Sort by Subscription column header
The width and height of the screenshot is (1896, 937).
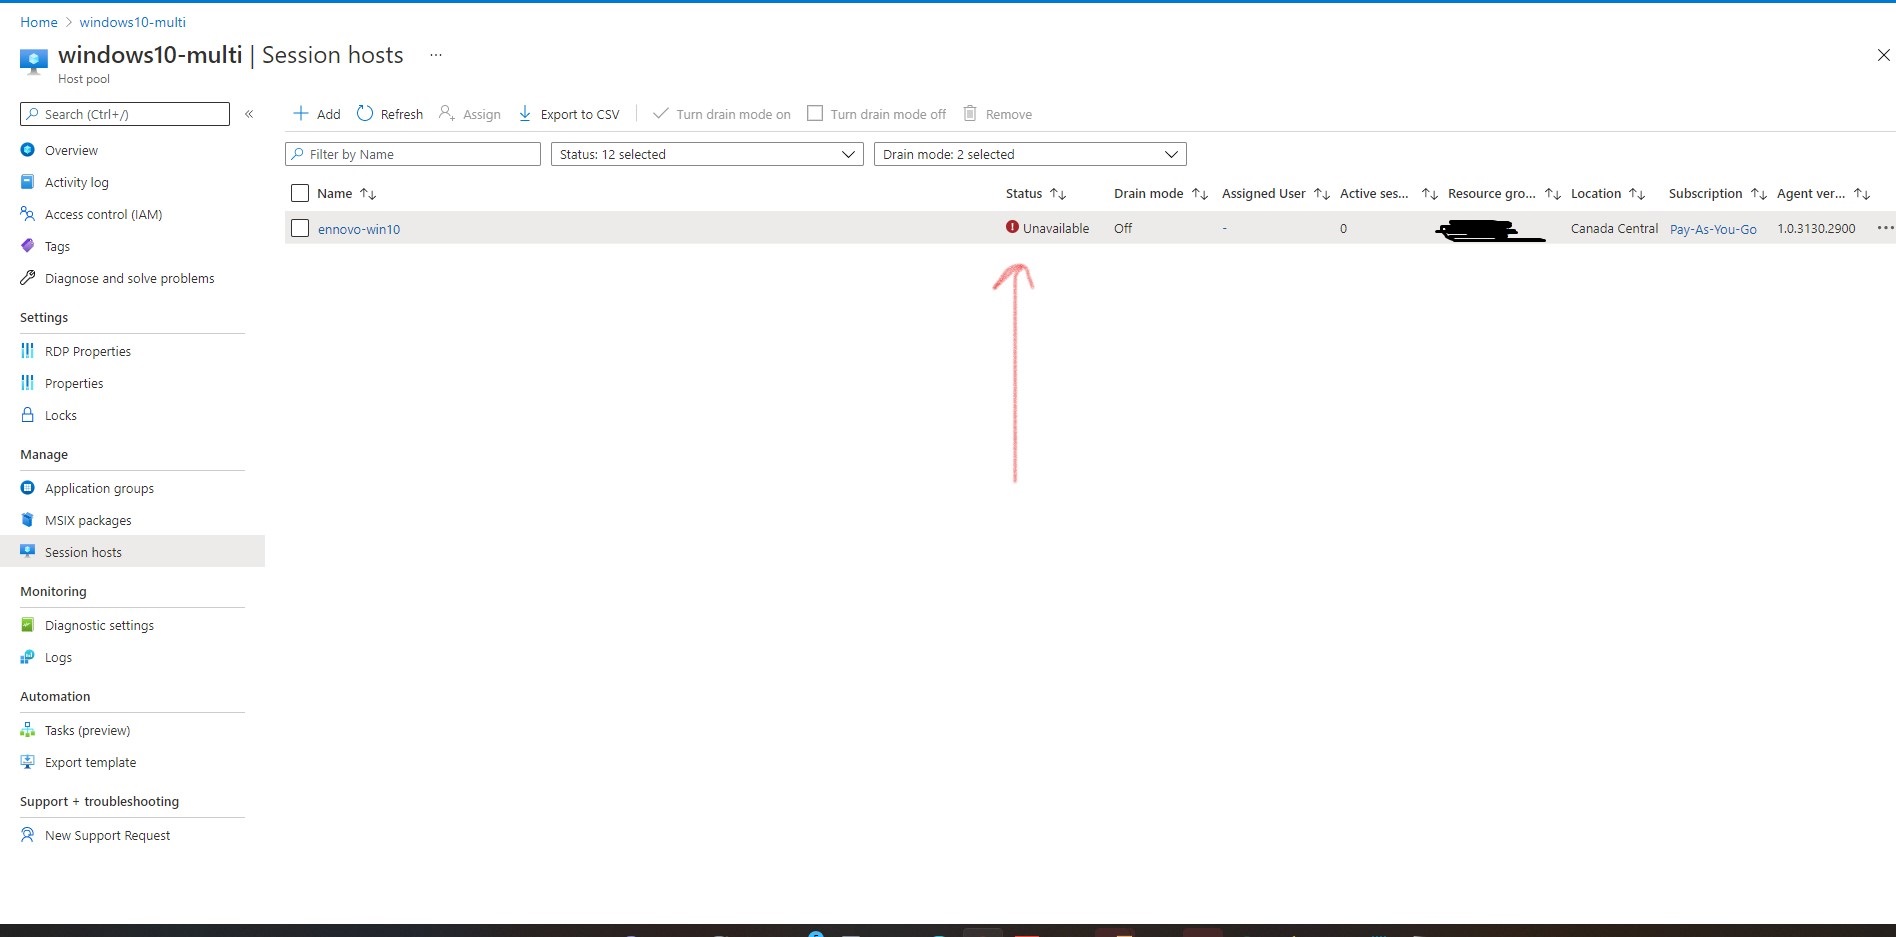click(1718, 193)
